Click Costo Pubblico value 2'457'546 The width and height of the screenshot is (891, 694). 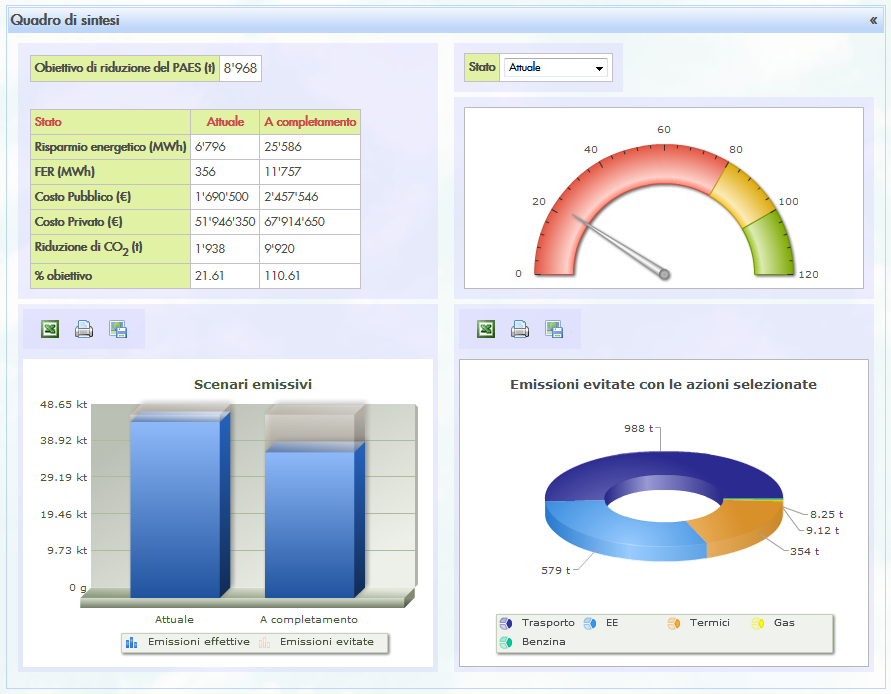click(310, 197)
